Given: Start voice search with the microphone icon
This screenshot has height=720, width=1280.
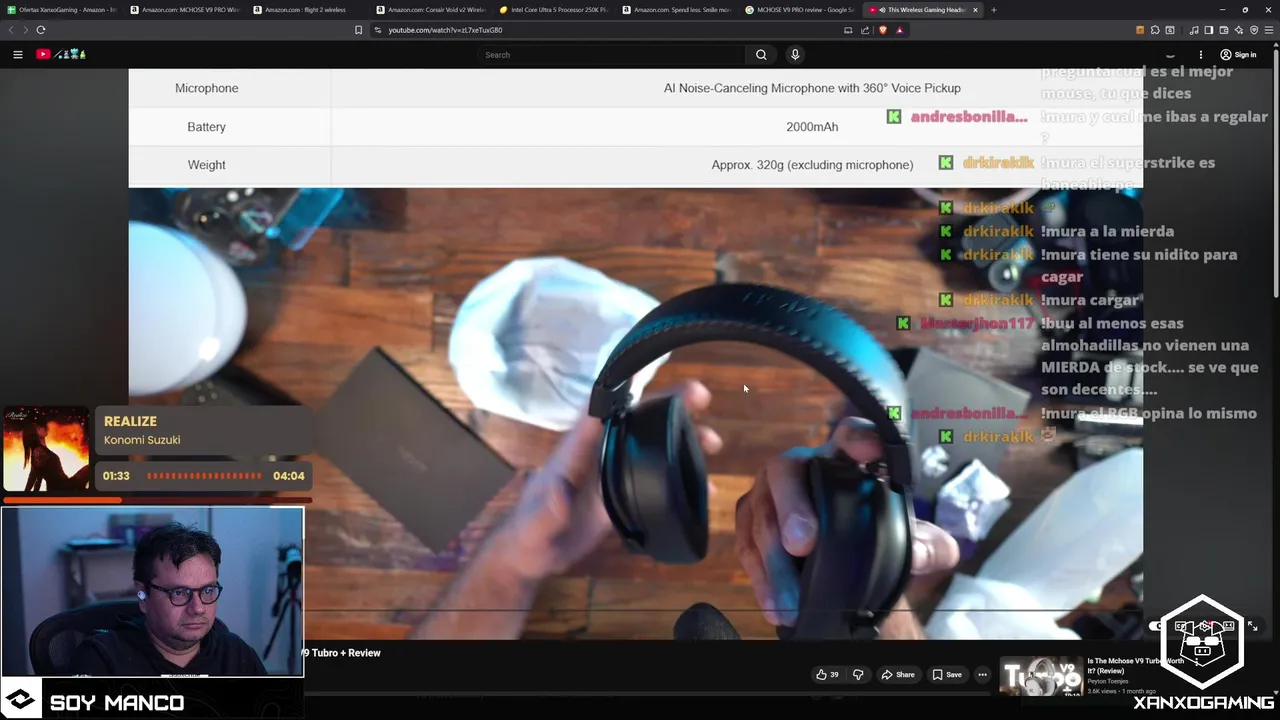Looking at the screenshot, I should click(x=795, y=55).
